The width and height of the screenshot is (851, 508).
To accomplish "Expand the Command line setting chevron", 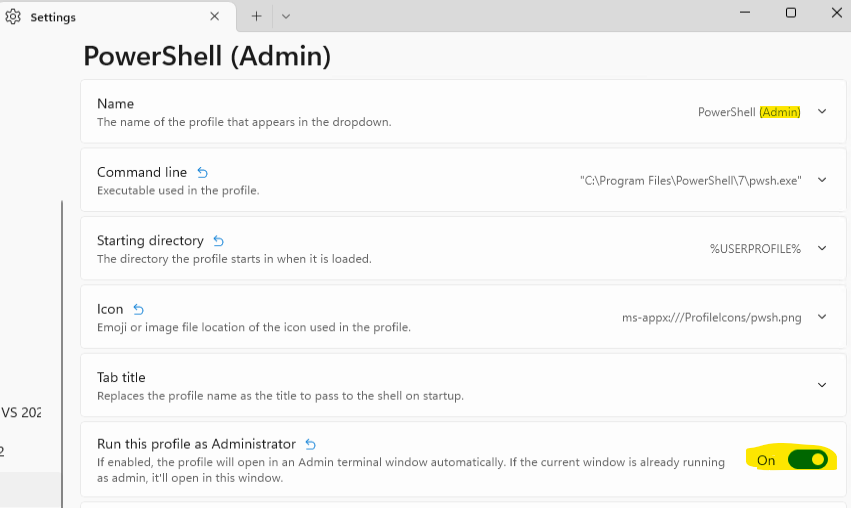I will point(822,180).
